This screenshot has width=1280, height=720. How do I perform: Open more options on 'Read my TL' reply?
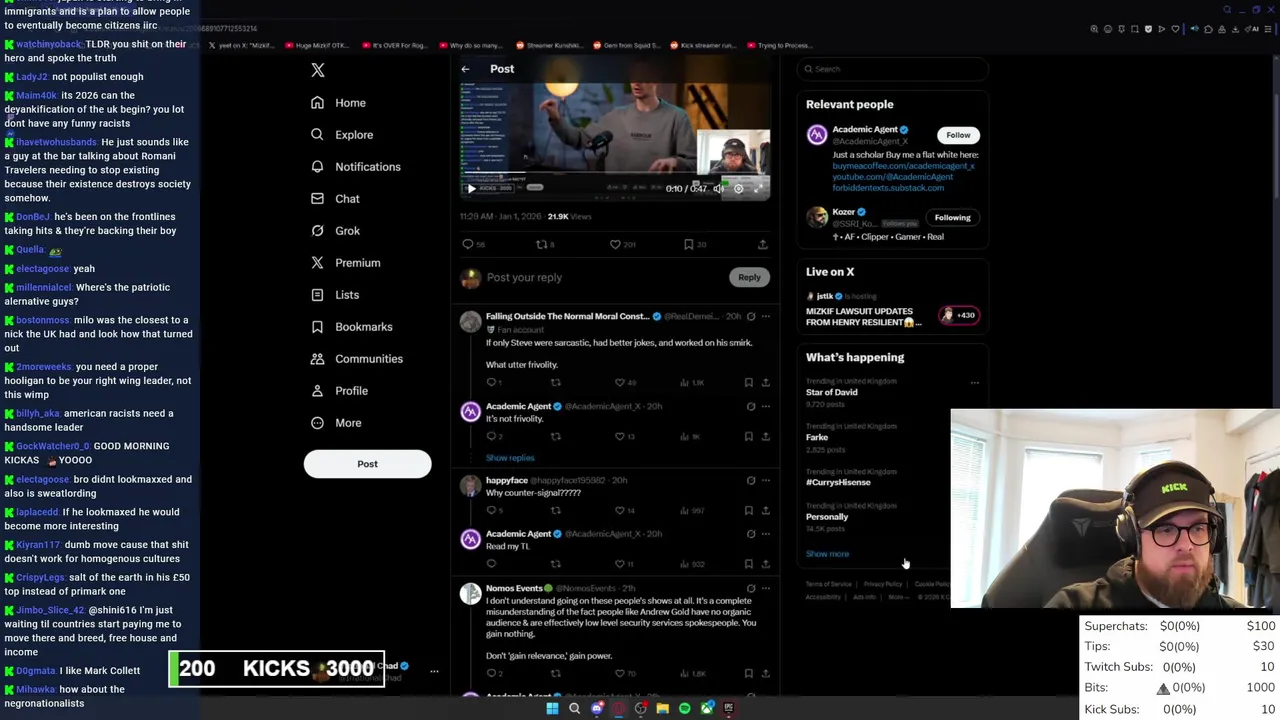coord(765,534)
